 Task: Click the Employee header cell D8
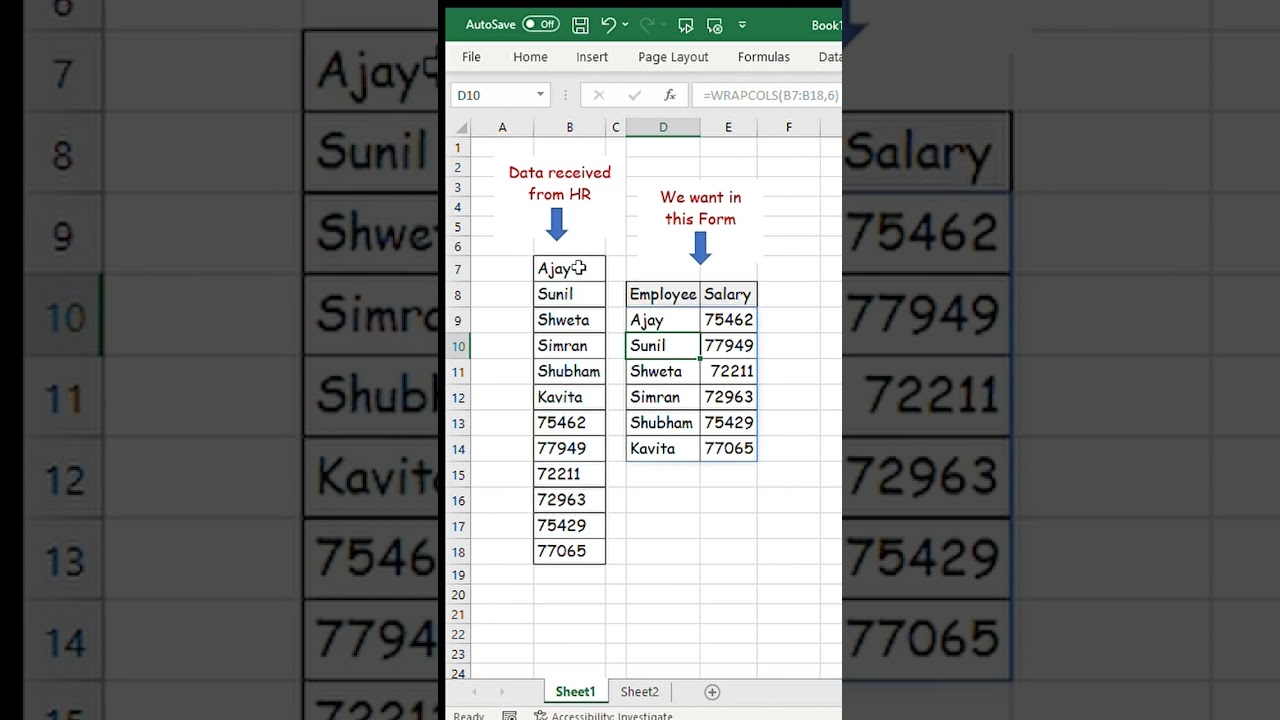pyautogui.click(x=663, y=295)
